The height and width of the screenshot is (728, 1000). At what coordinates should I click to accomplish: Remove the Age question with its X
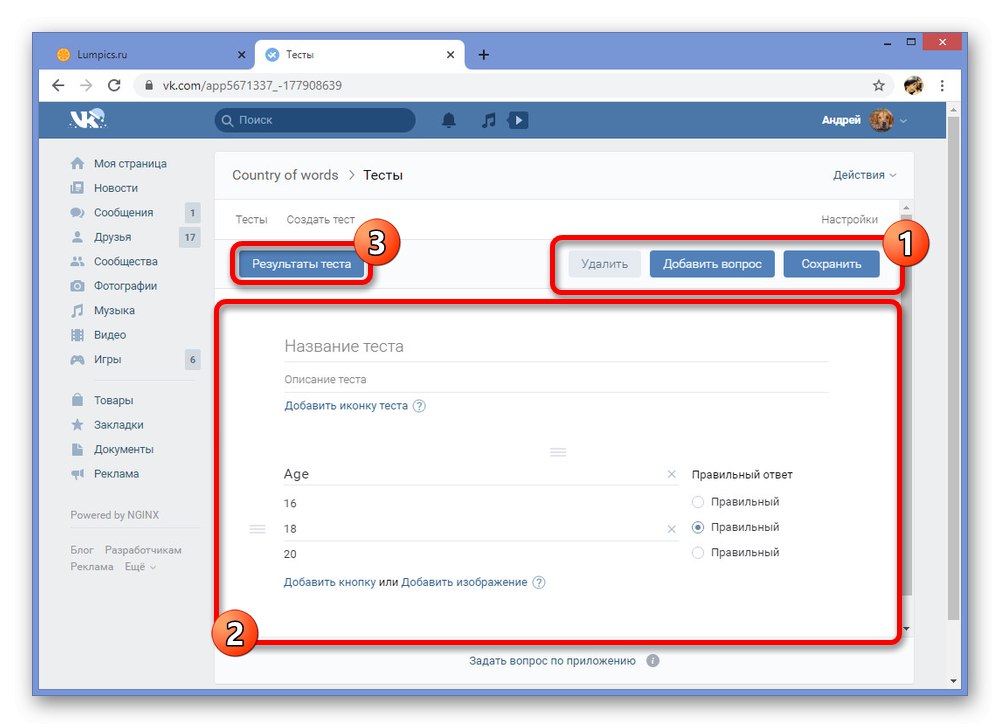672,474
